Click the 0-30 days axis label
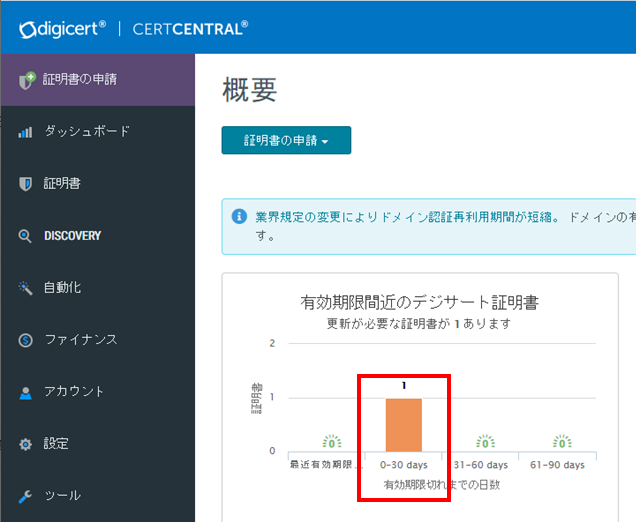This screenshot has height=522, width=636. [404, 465]
